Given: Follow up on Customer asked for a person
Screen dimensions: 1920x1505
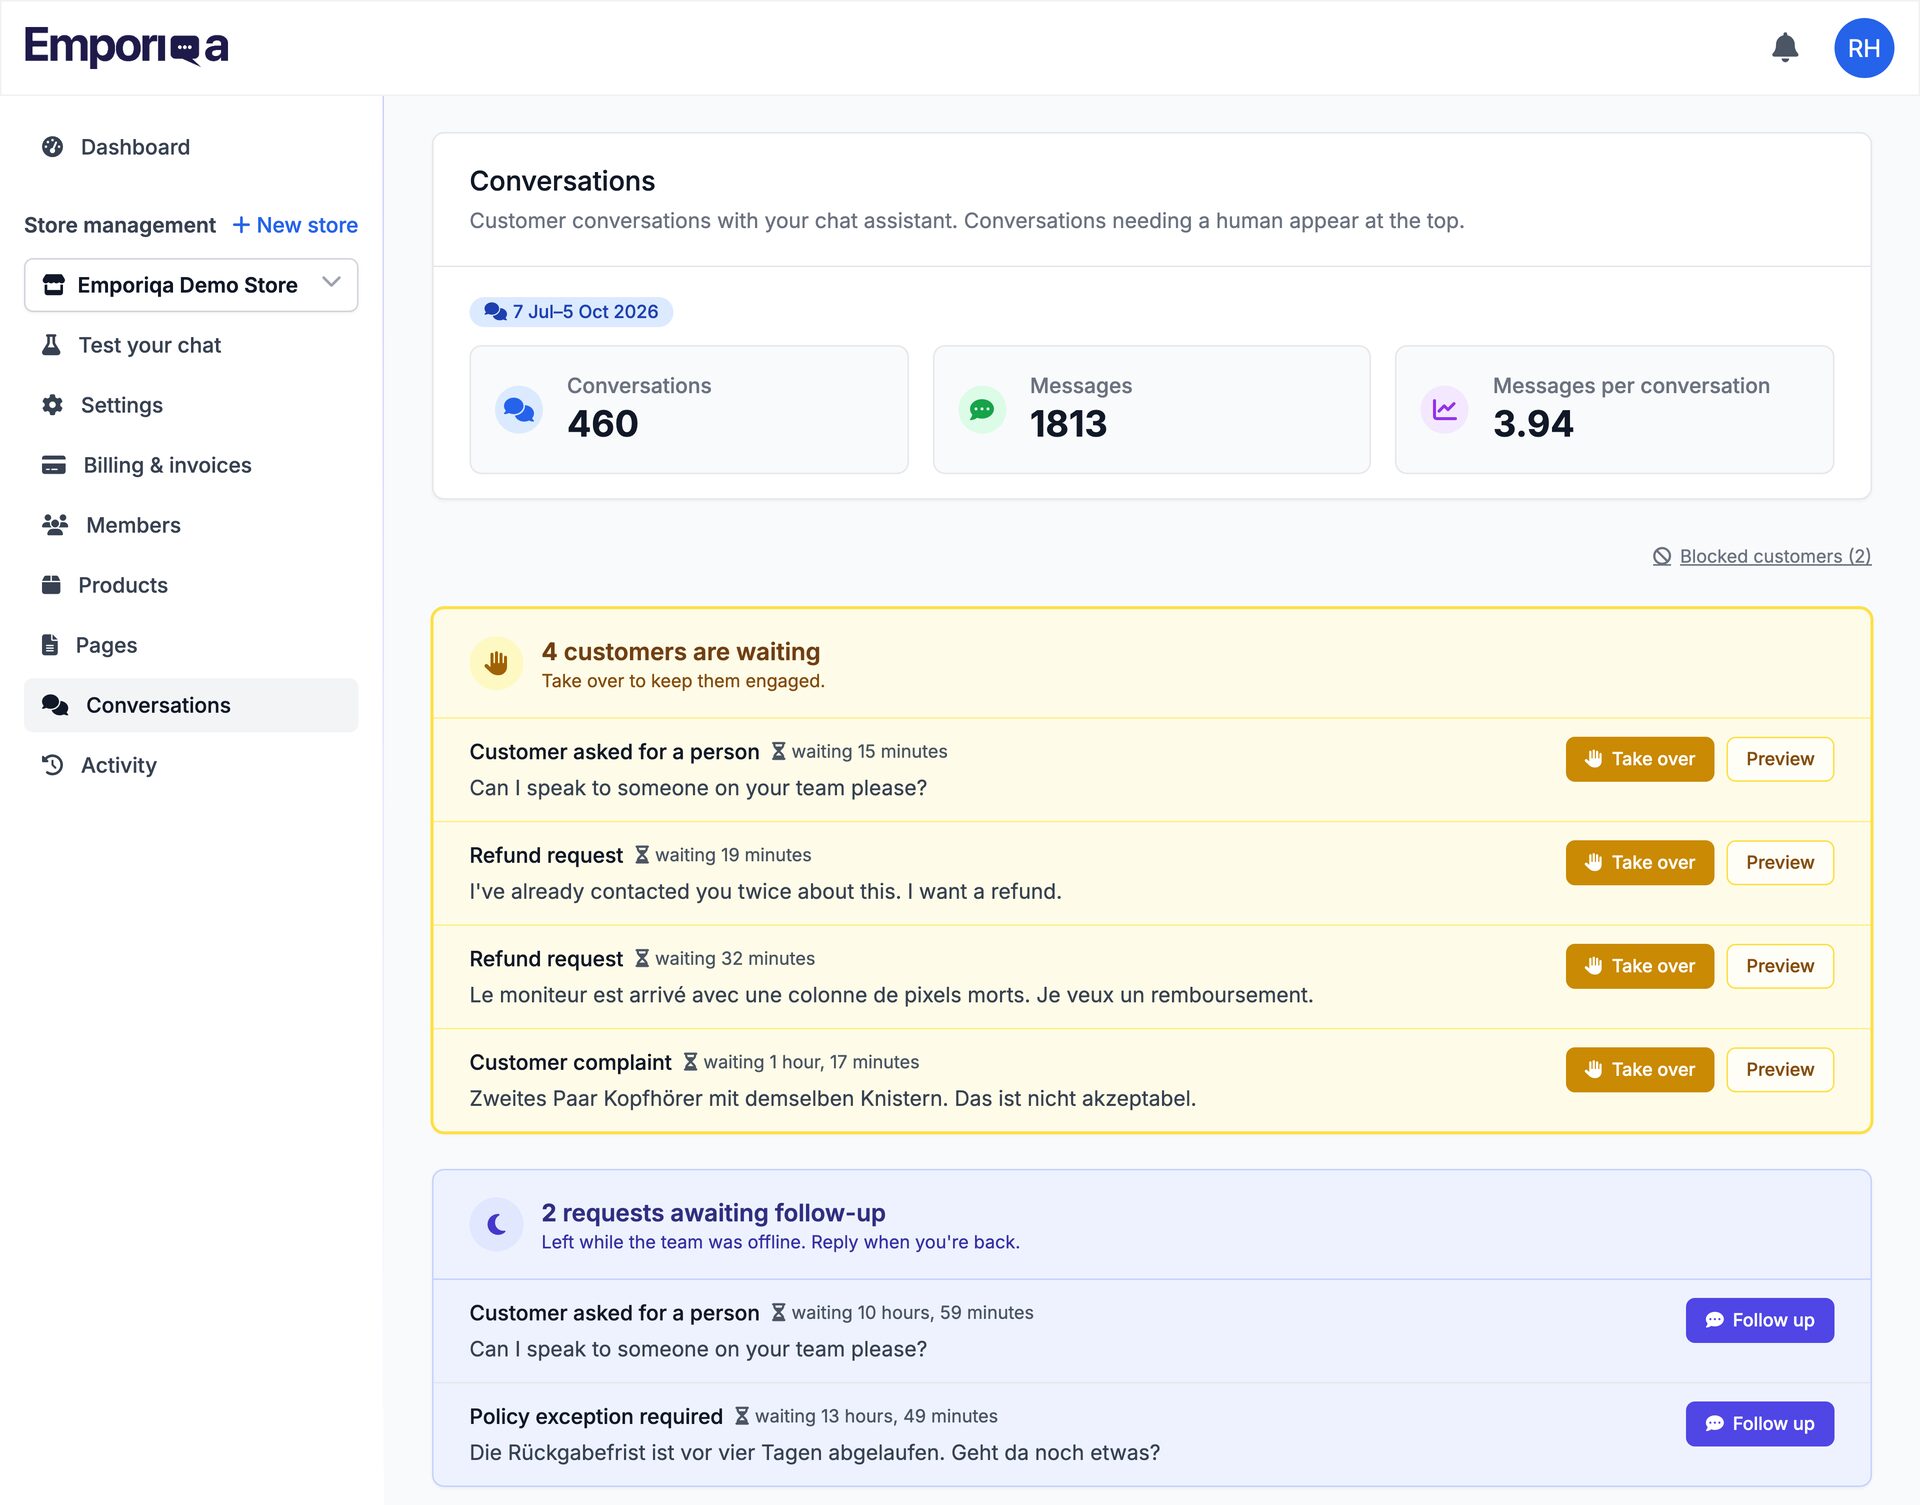Looking at the screenshot, I should (x=1760, y=1320).
